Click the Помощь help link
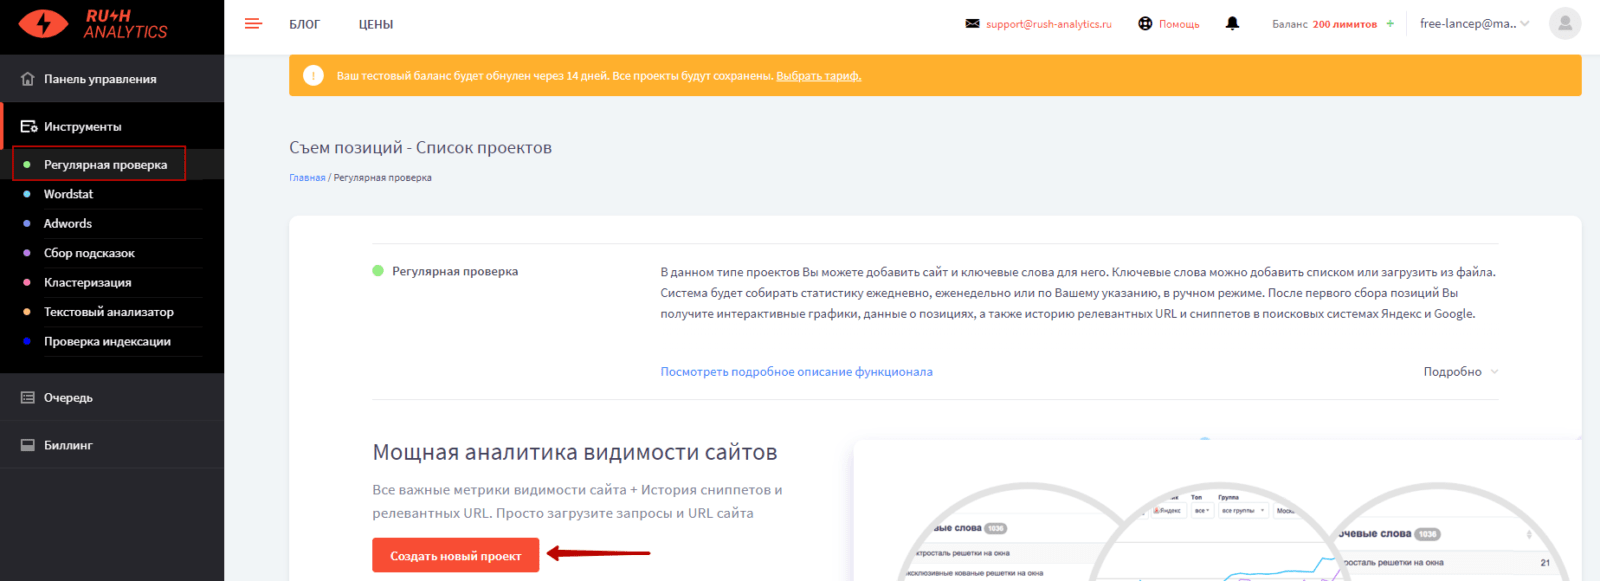1600x581 pixels. pyautogui.click(x=1179, y=24)
